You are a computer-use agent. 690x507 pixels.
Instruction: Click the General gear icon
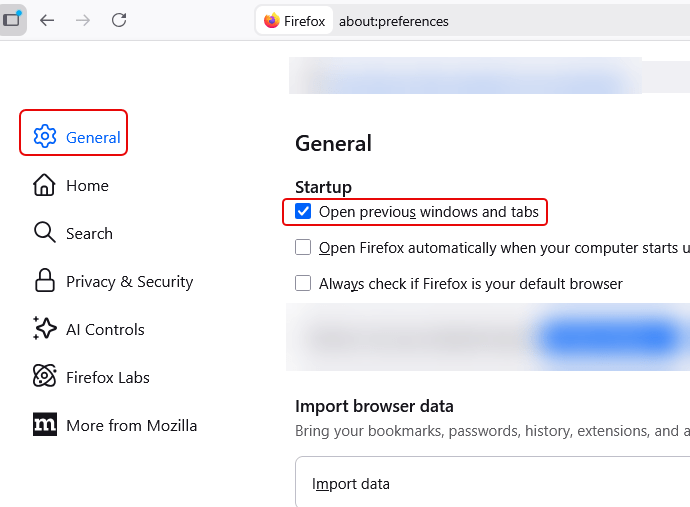click(45, 137)
